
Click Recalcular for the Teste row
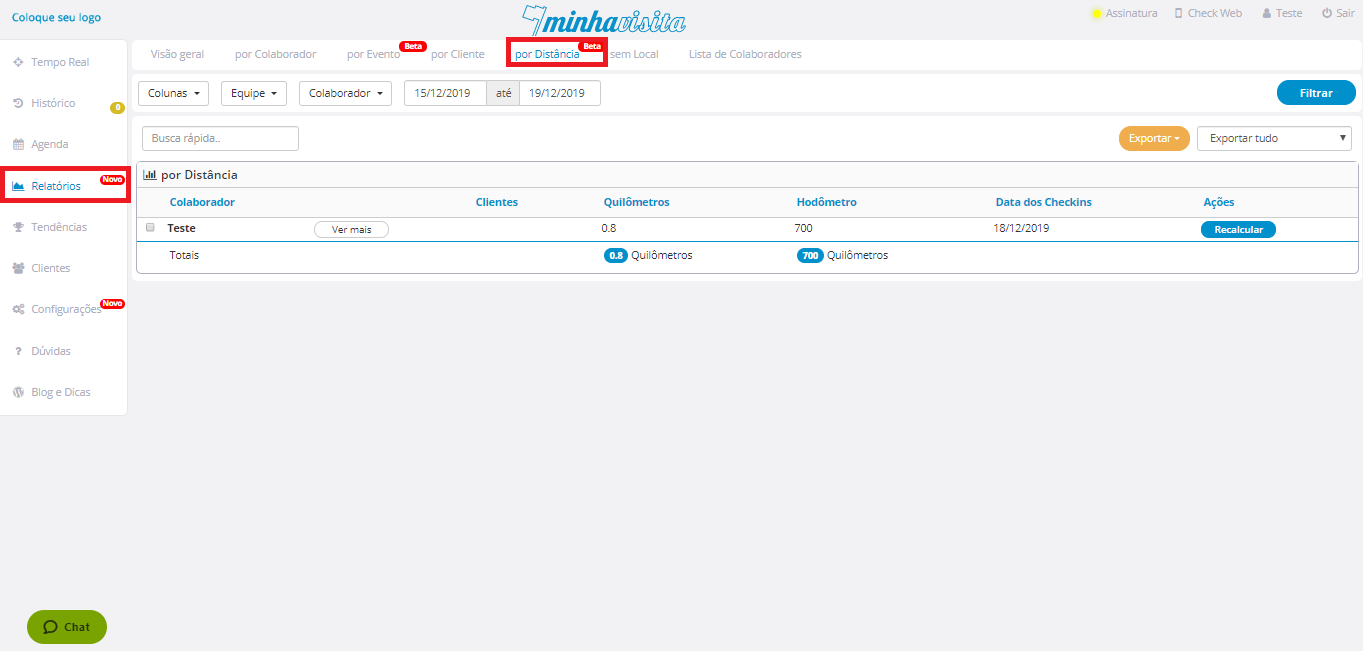pos(1238,229)
